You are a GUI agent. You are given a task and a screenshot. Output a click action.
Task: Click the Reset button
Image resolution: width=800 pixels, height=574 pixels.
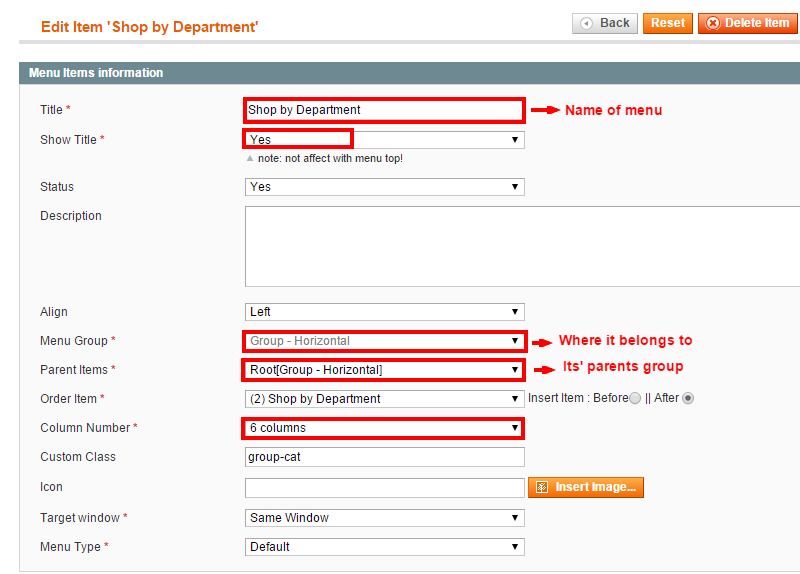(667, 23)
